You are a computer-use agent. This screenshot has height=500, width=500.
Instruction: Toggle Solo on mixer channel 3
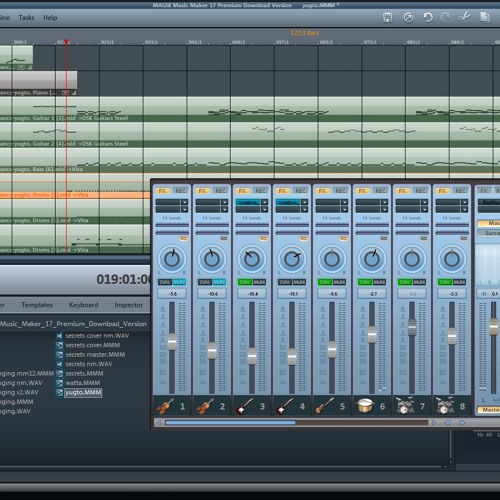click(245, 282)
